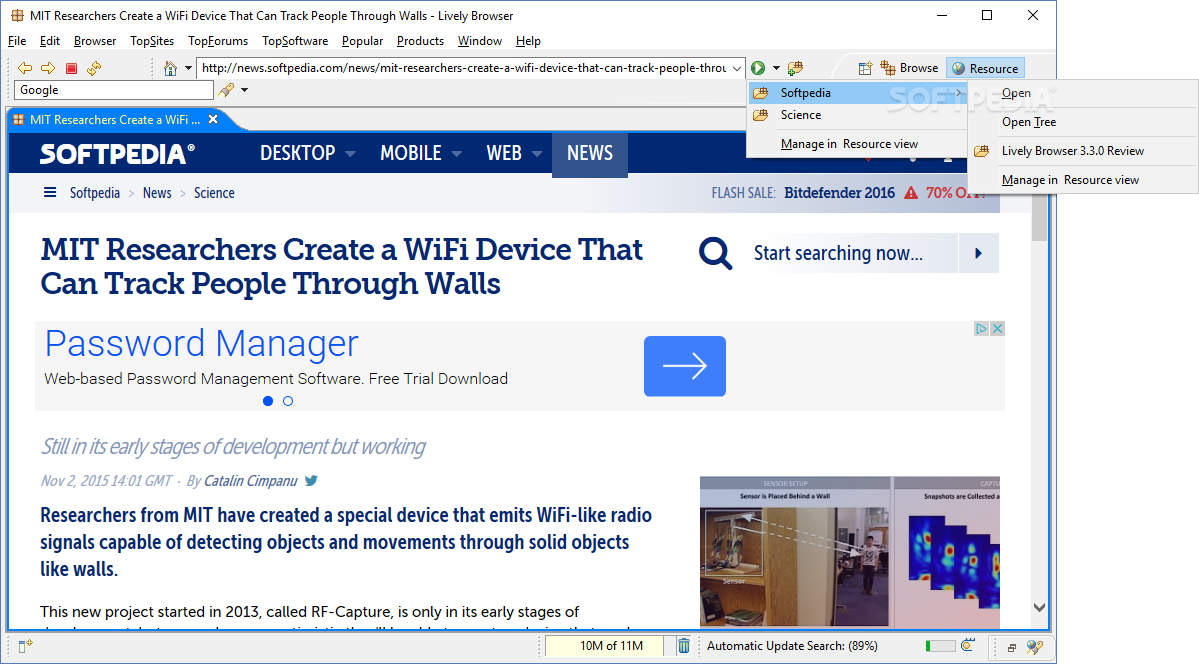Click the NEWS navigation tab
Image resolution: width=1199 pixels, height=664 pixels.
pos(590,154)
